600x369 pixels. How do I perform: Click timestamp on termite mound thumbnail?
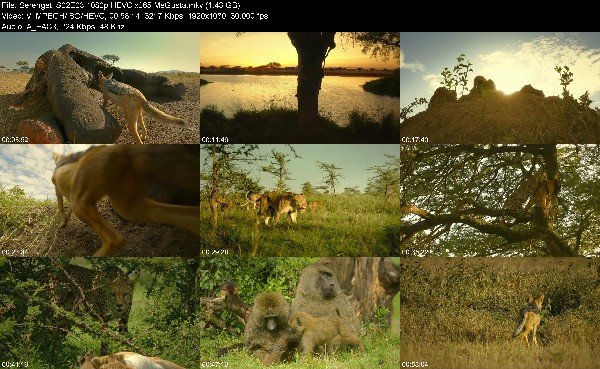(x=415, y=140)
